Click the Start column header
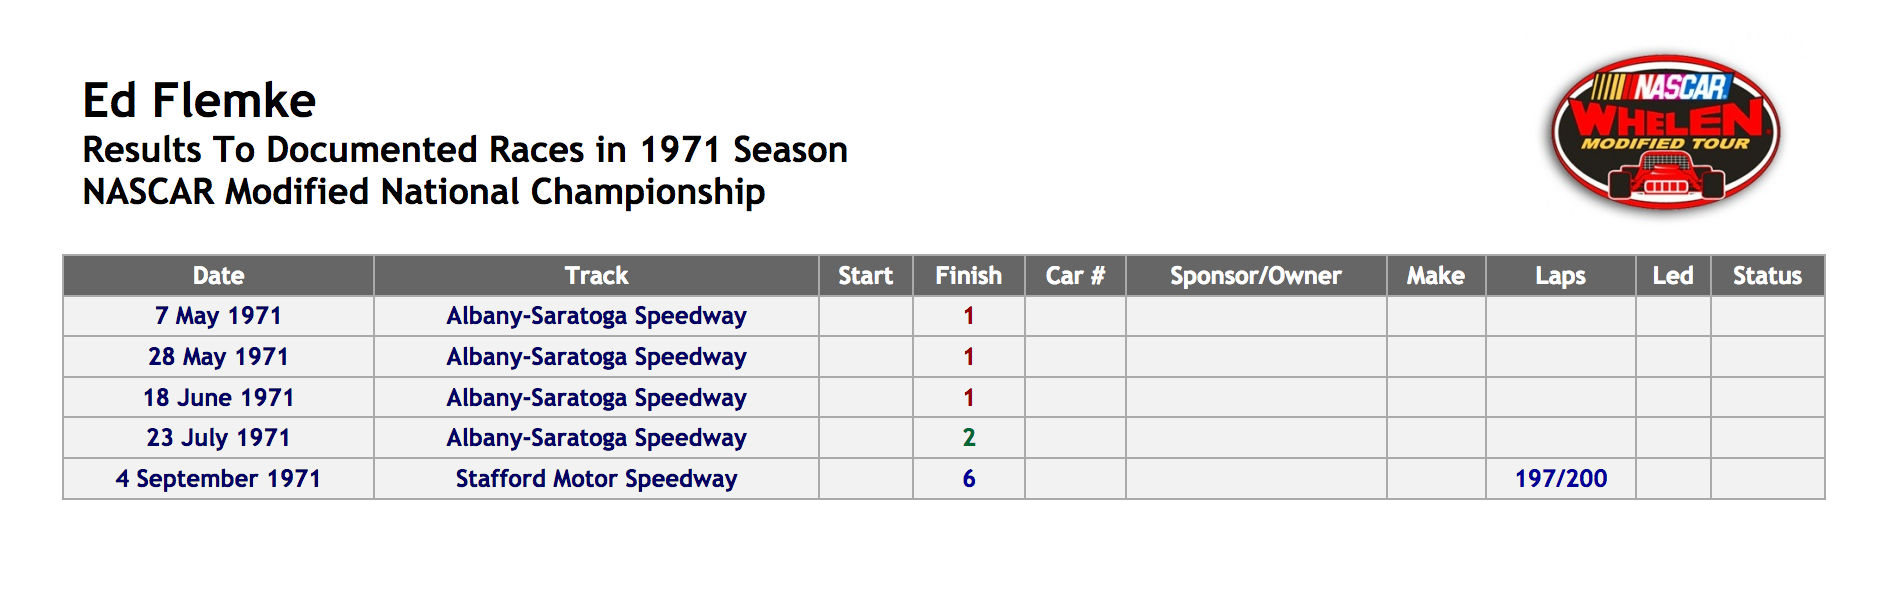 coord(865,276)
